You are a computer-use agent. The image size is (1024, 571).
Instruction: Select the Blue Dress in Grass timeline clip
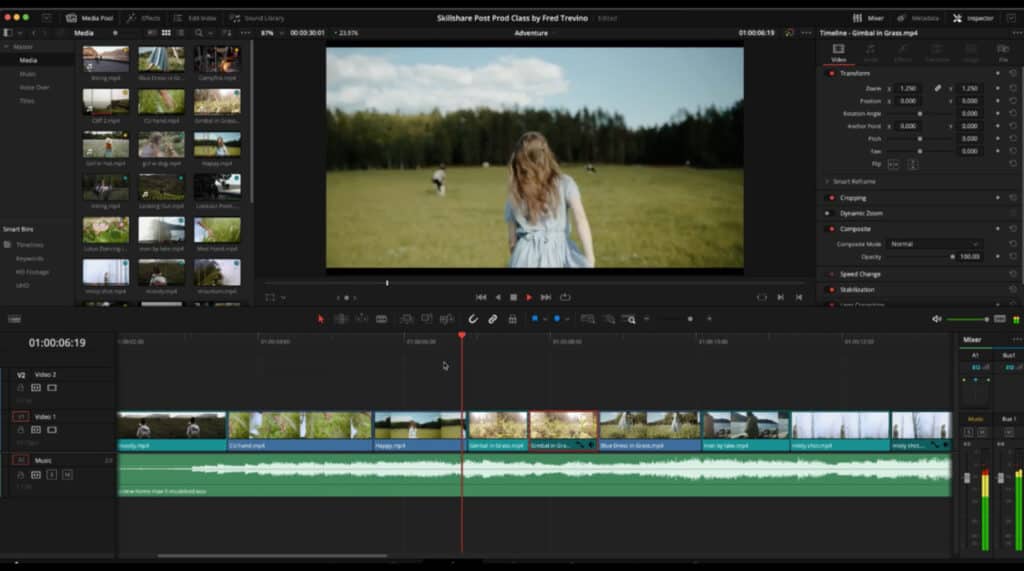coord(649,431)
